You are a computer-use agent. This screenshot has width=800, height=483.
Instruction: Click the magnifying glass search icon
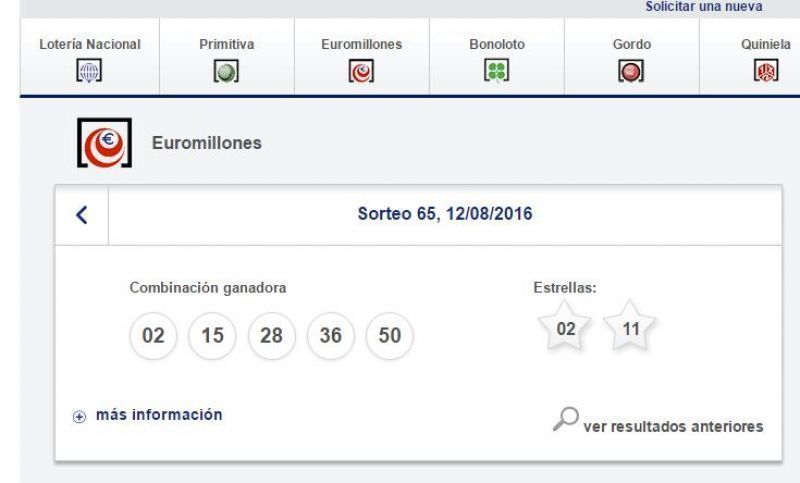click(x=566, y=419)
